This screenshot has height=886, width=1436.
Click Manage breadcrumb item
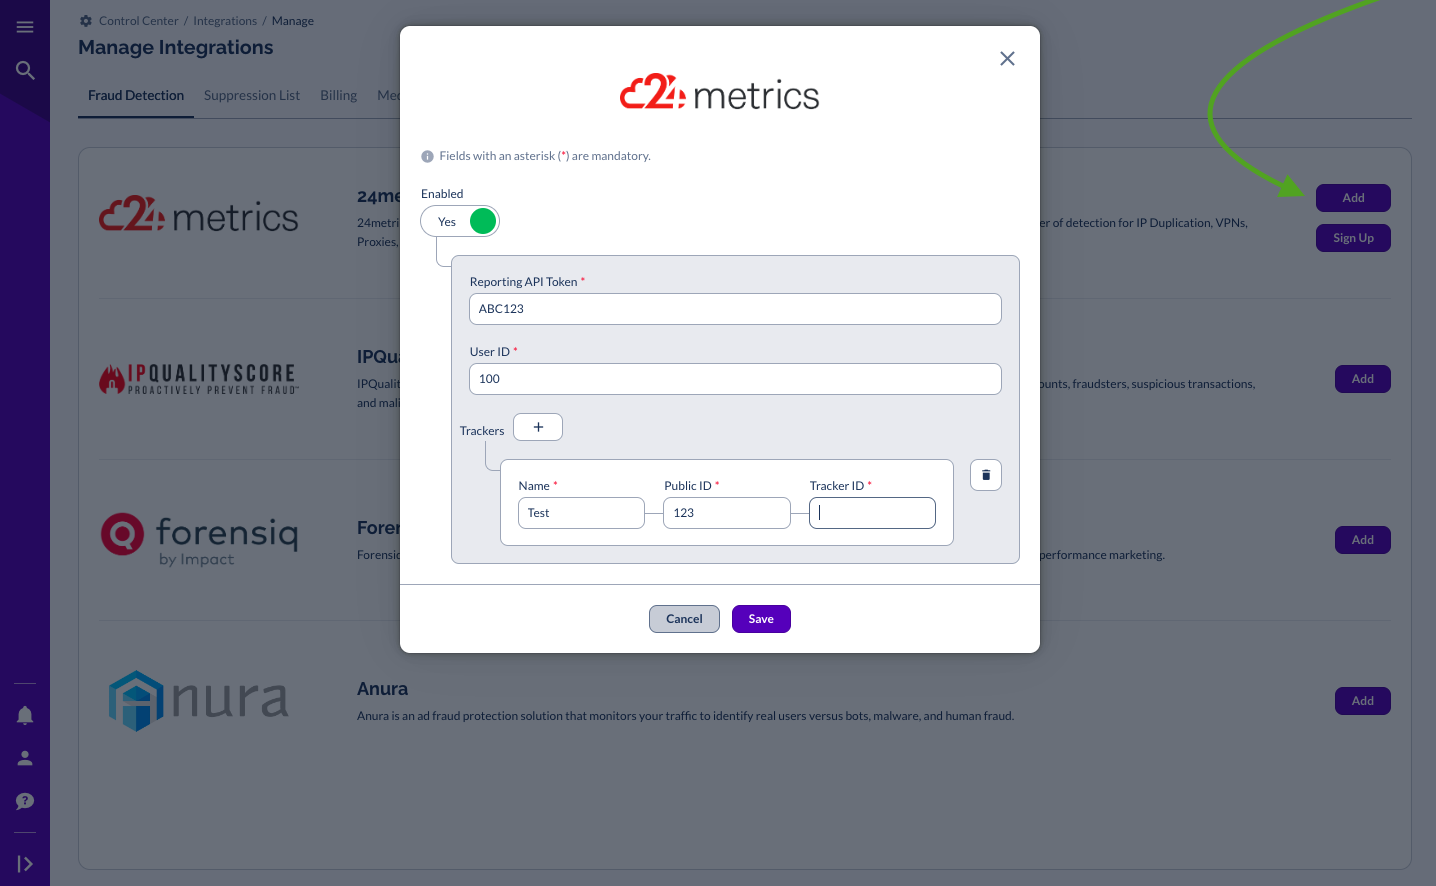click(x=293, y=21)
